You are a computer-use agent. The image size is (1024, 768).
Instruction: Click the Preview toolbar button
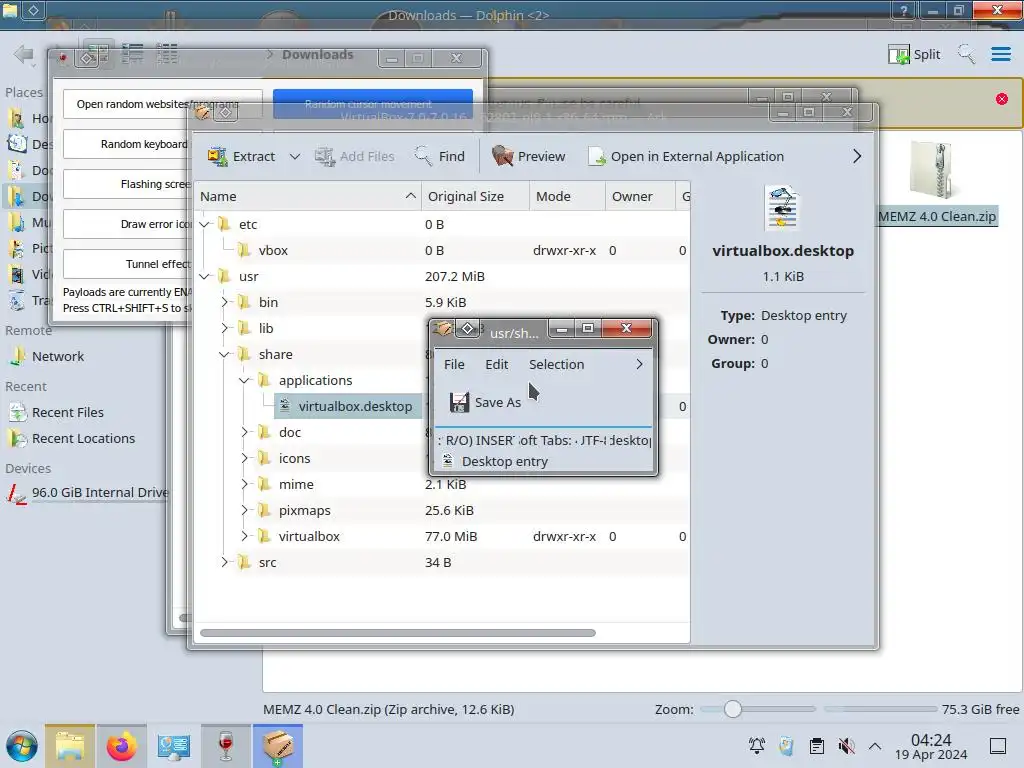528,157
